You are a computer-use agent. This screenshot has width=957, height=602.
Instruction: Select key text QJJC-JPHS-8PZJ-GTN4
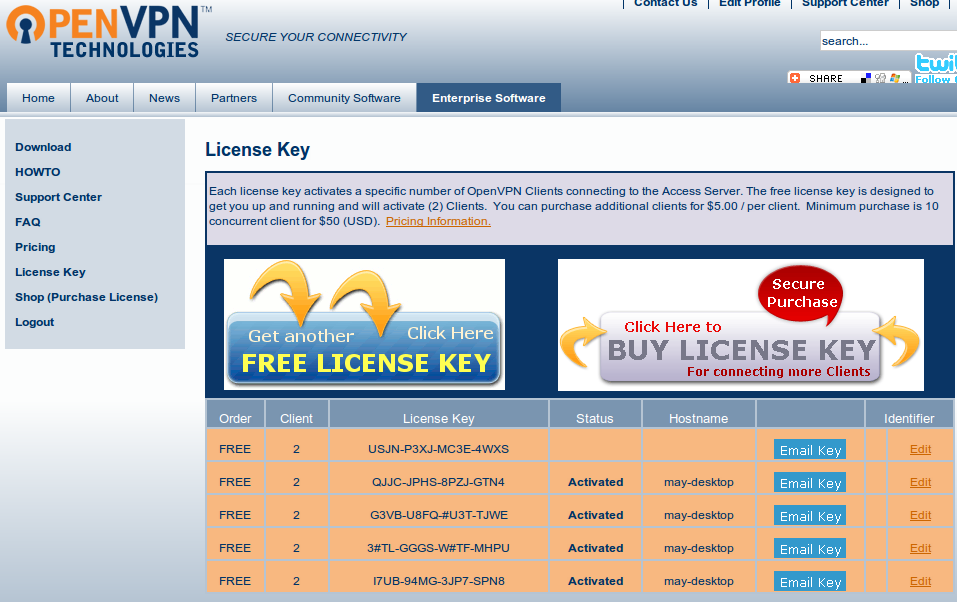pos(438,482)
